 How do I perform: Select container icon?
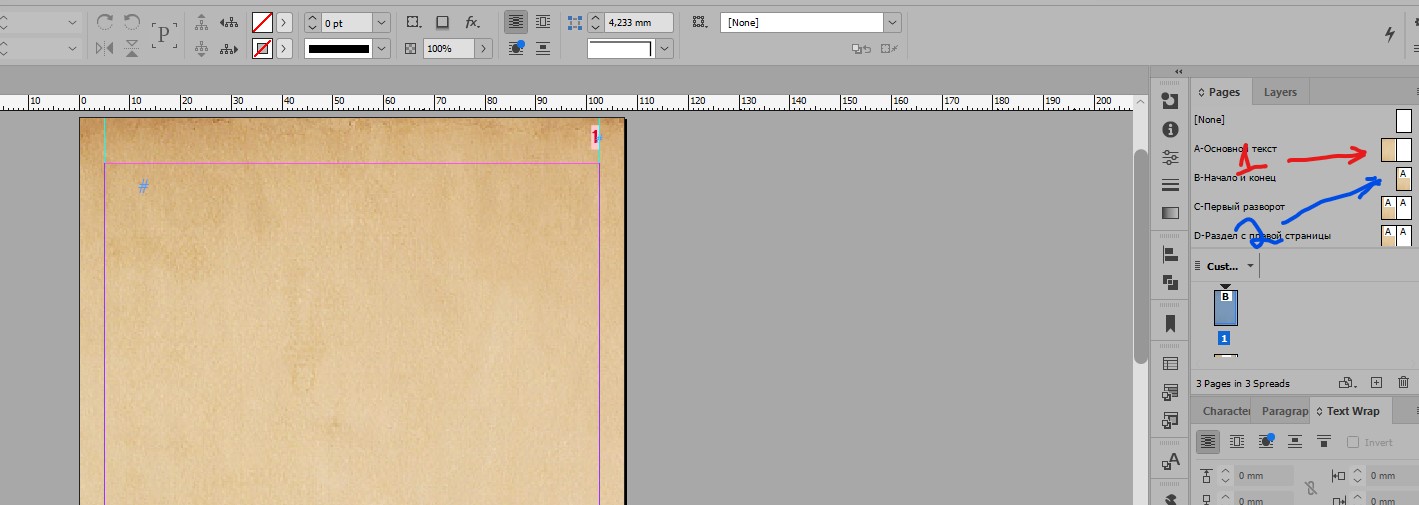point(201,22)
